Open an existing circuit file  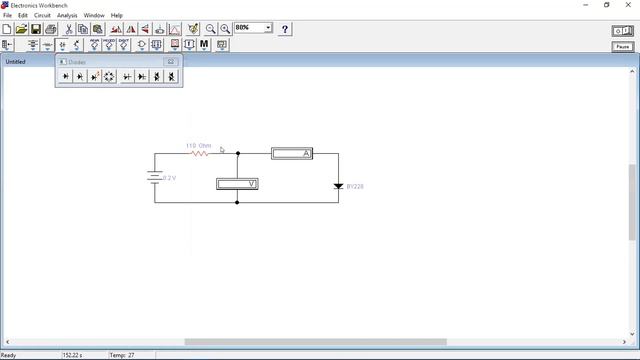point(21,29)
